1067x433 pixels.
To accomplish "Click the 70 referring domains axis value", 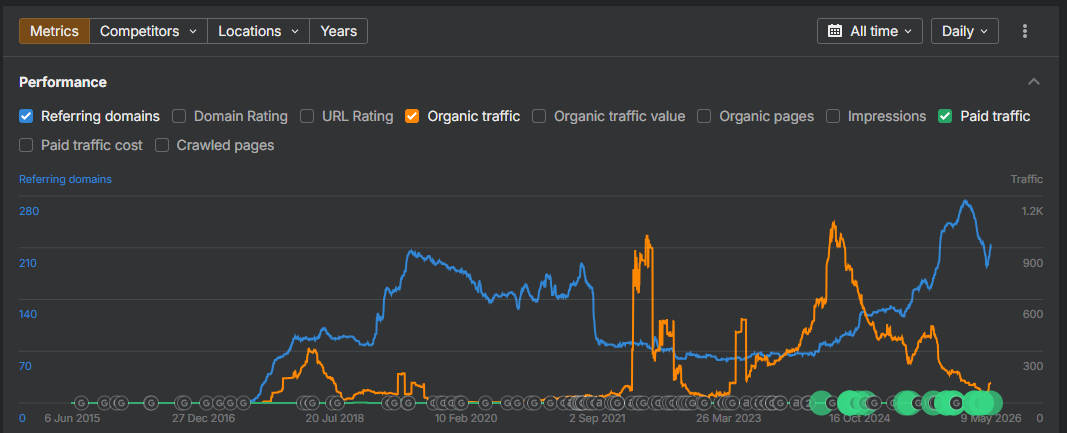I will pos(26,366).
